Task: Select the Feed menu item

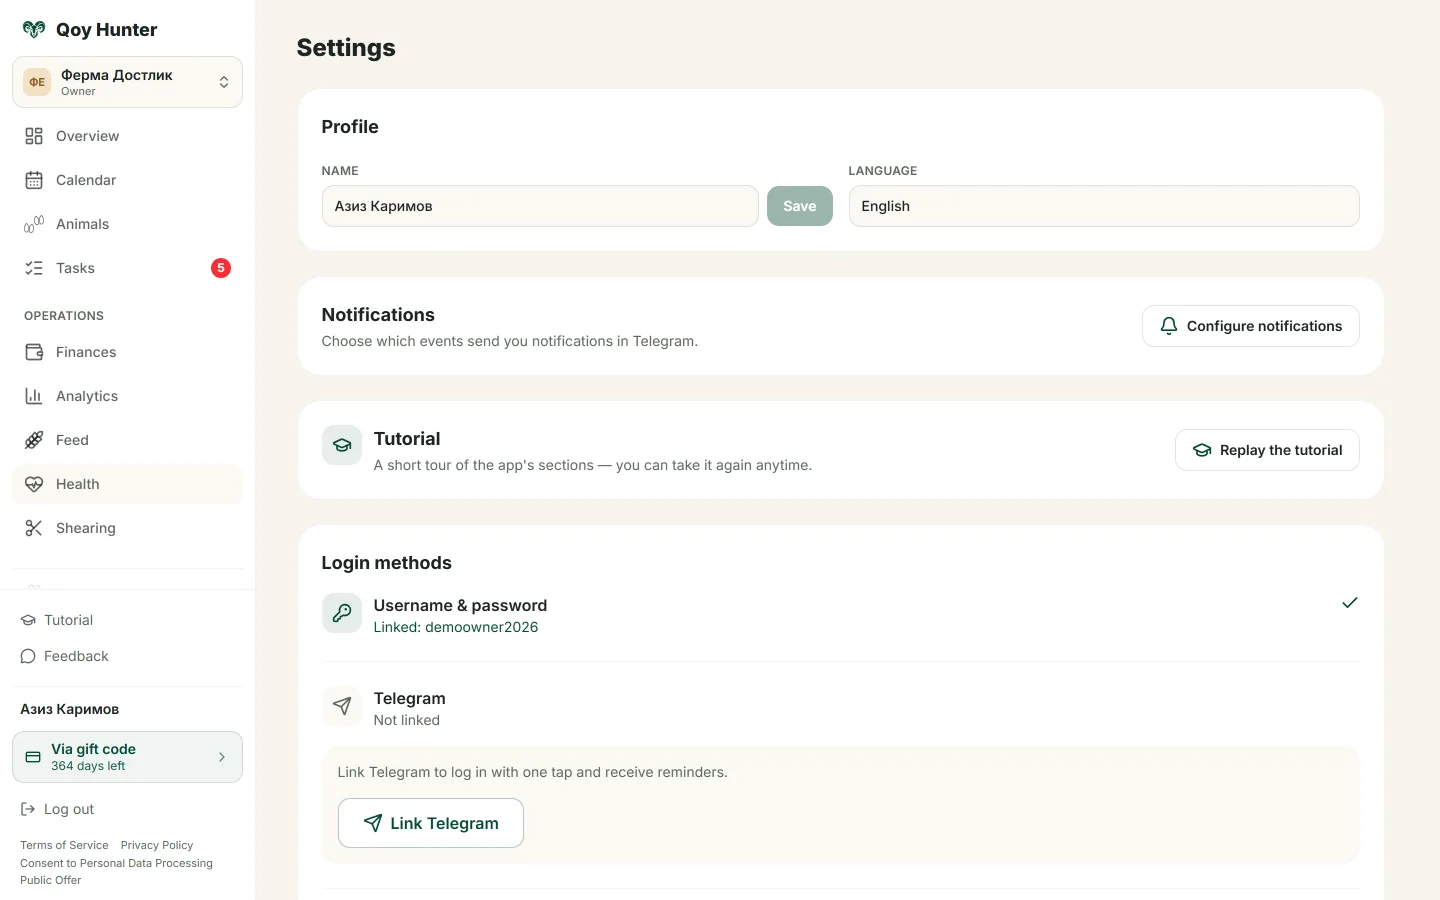Action: [127, 440]
